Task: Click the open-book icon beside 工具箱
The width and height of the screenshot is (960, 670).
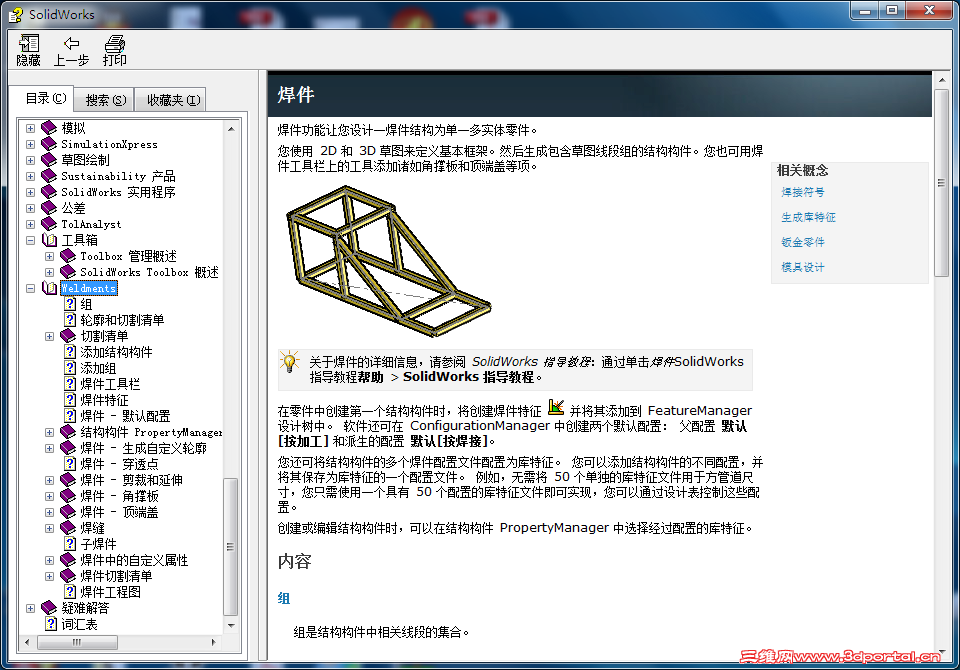Action: pyautogui.click(x=49, y=240)
